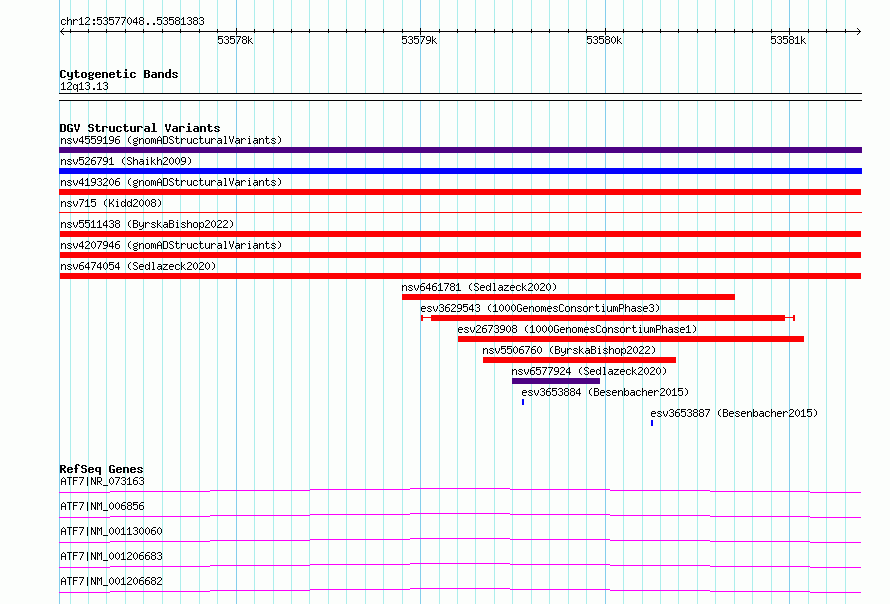Click the nsv4559196 gnomADStructuralVariants label
Viewport: 890px width, 604px height.
pyautogui.click(x=171, y=140)
